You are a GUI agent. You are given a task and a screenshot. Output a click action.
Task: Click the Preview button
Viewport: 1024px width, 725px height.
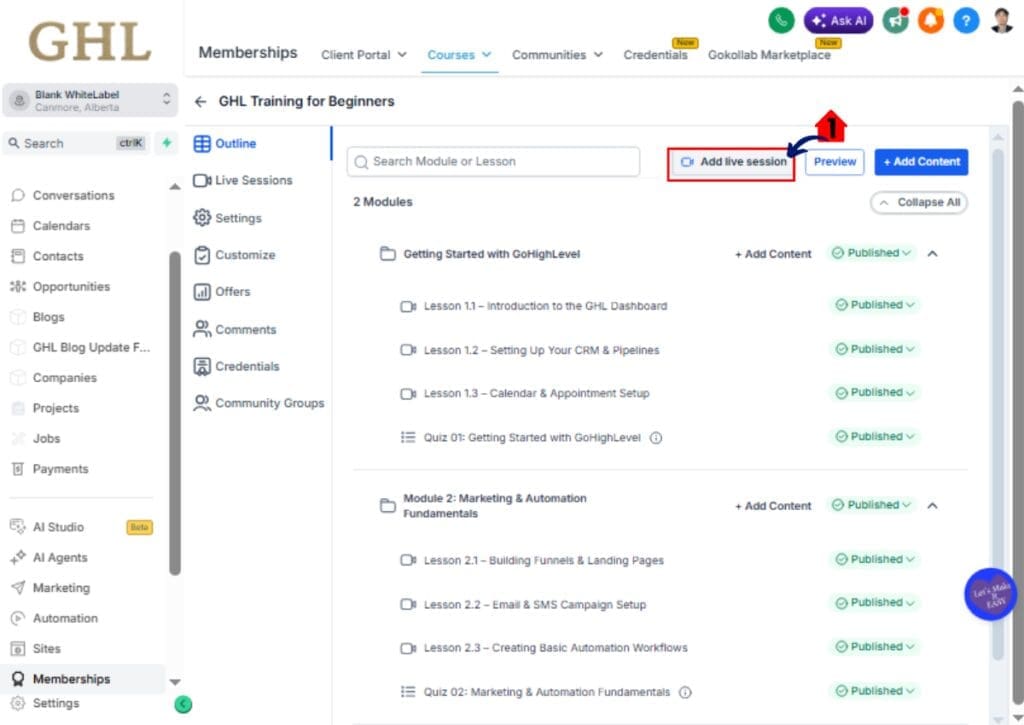tap(835, 162)
